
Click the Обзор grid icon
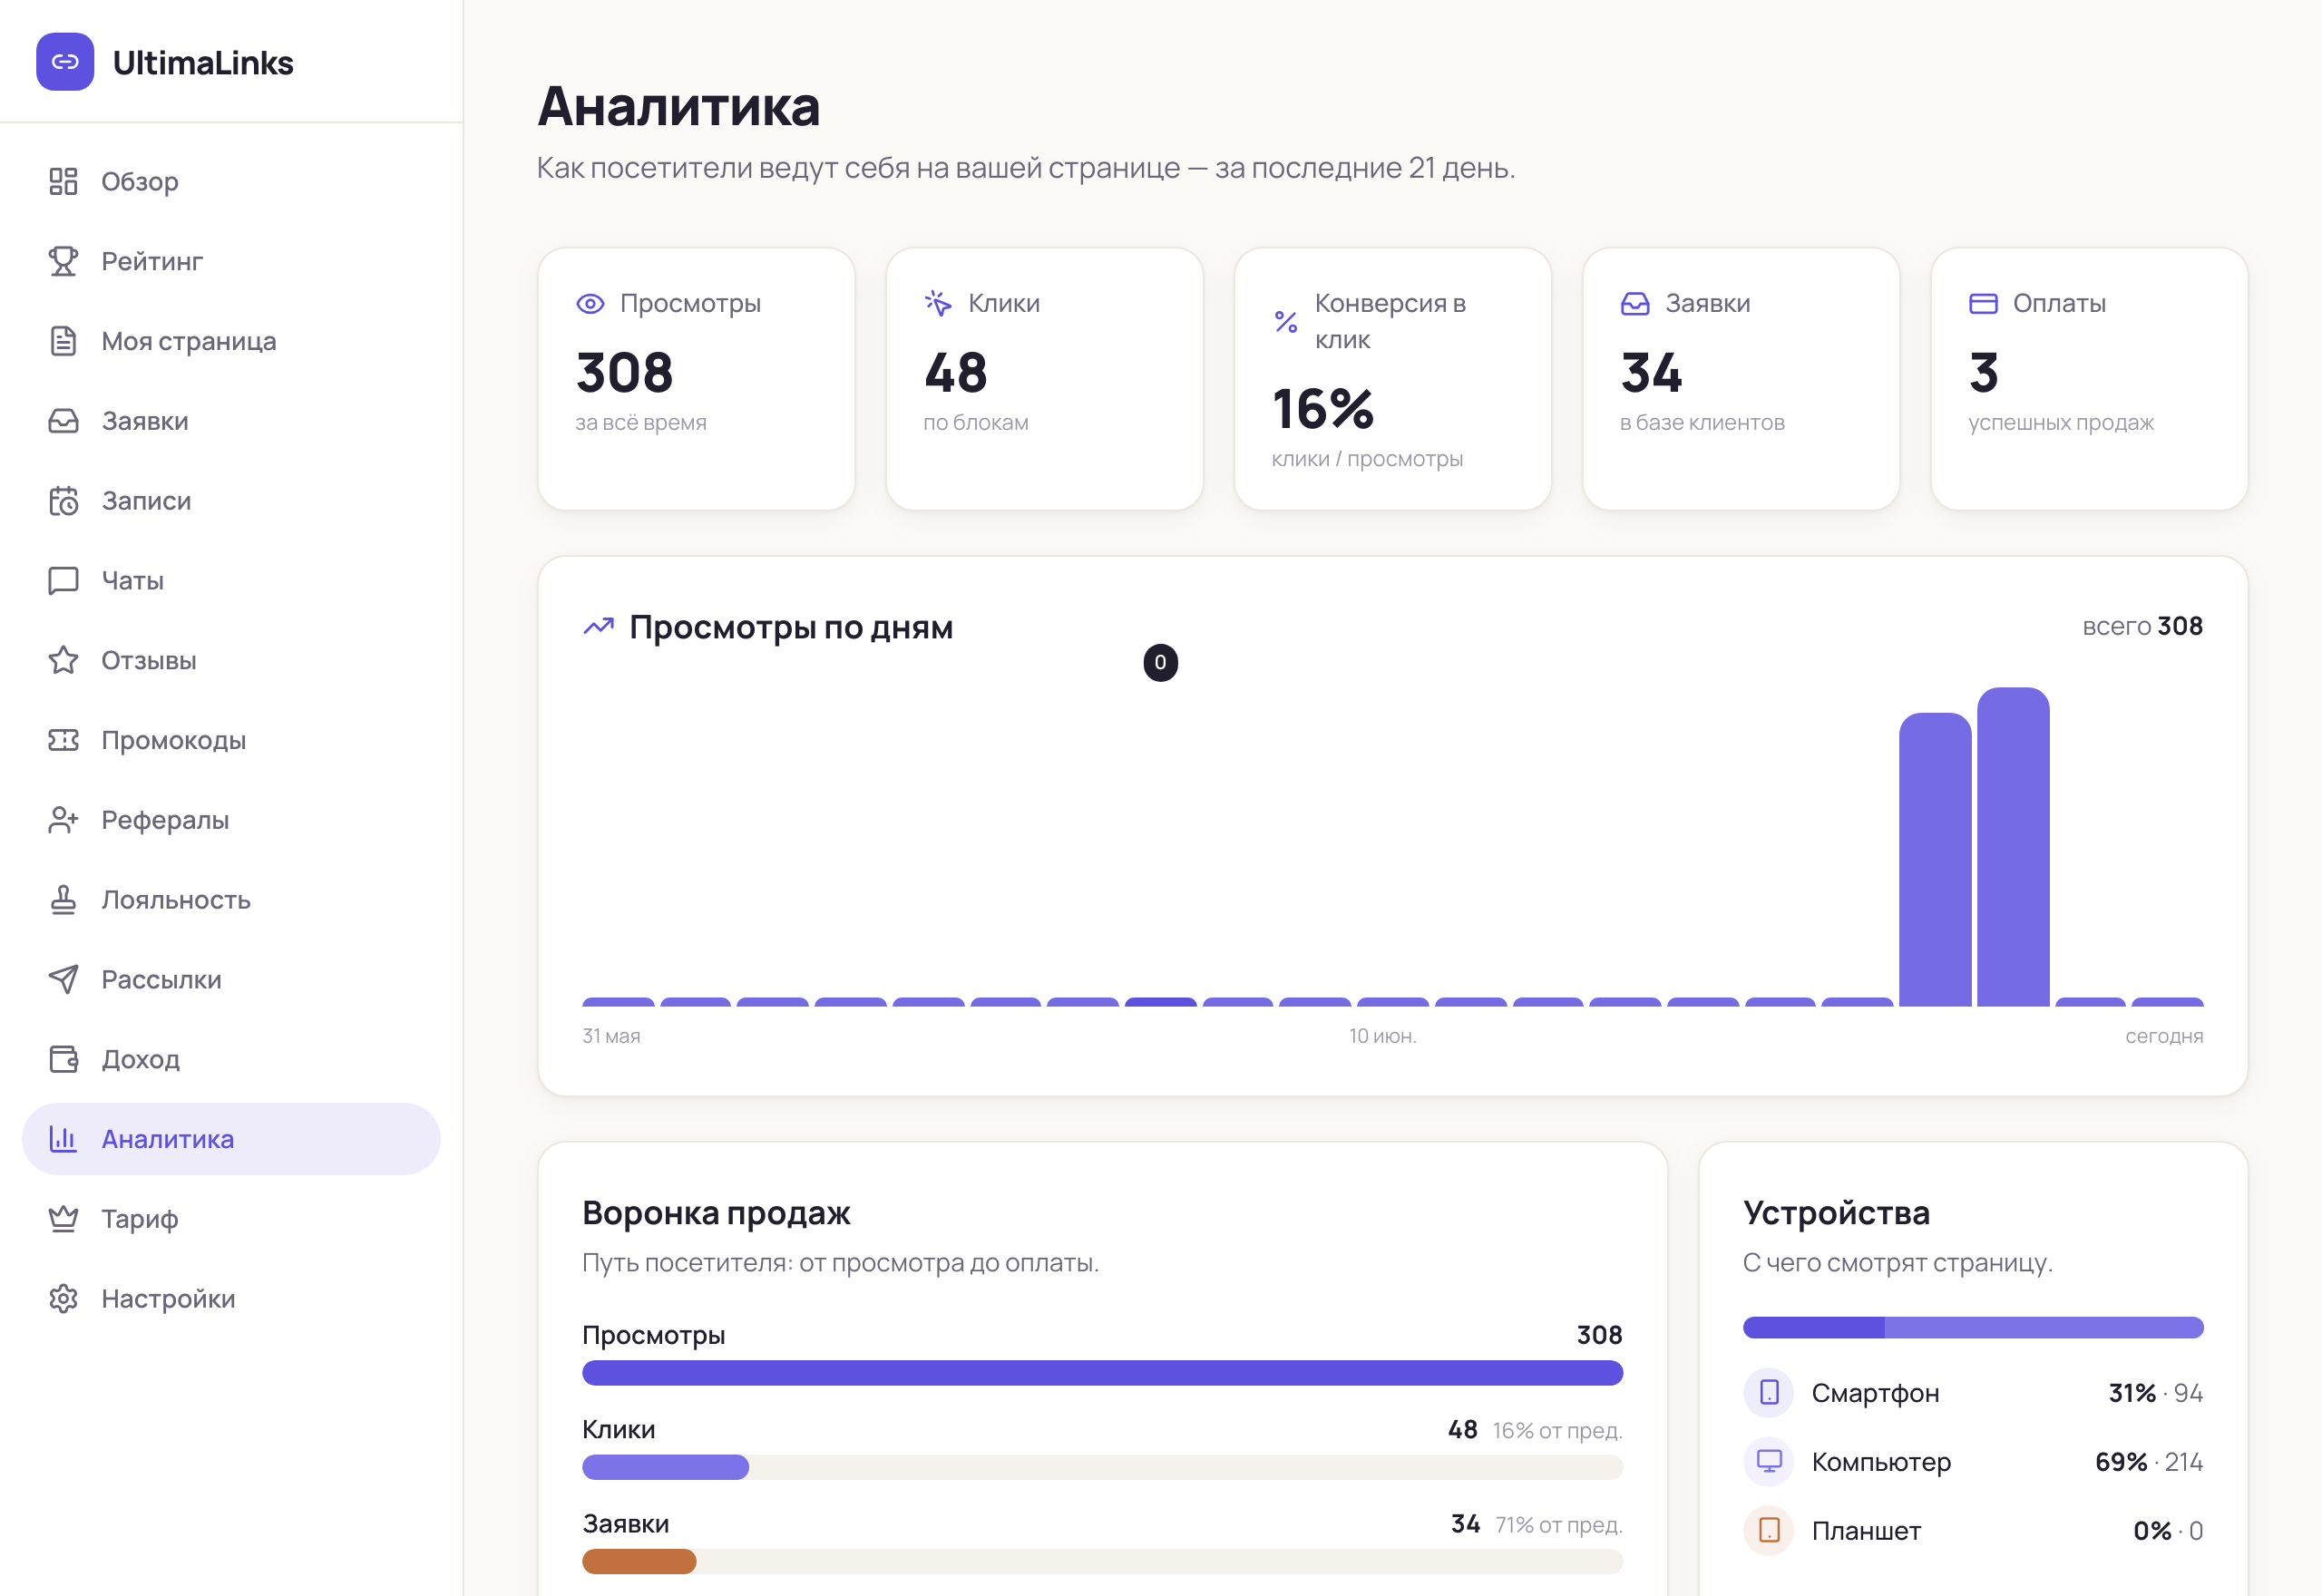coord(63,181)
